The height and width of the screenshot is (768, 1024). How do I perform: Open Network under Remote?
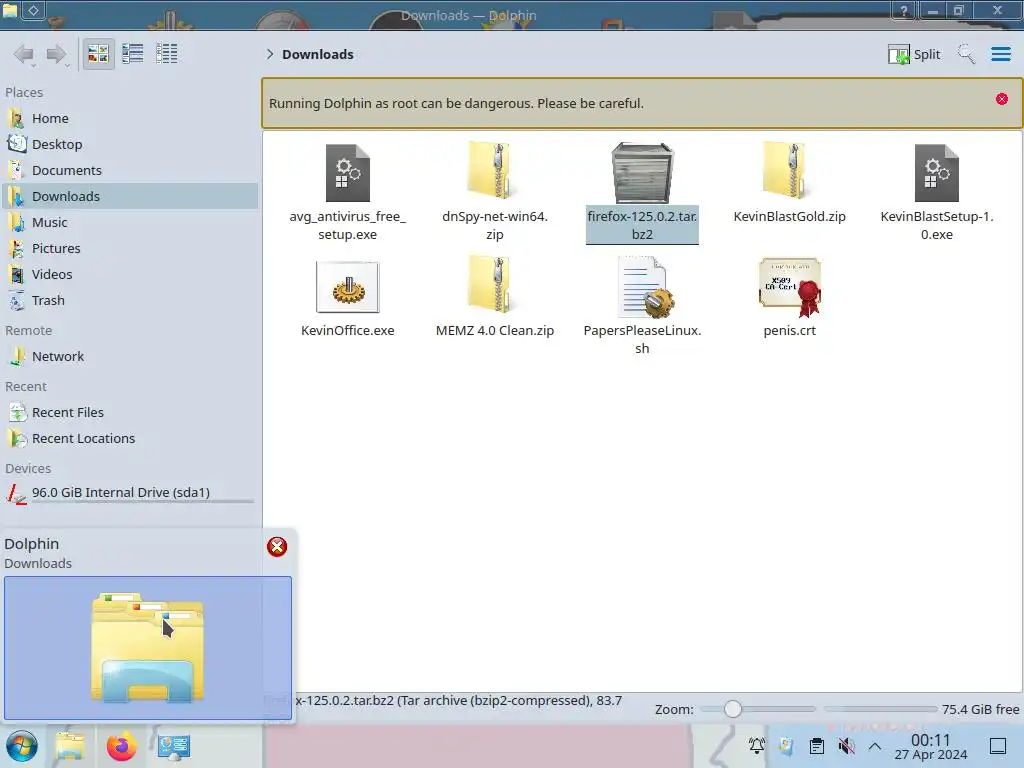click(129, 357)
